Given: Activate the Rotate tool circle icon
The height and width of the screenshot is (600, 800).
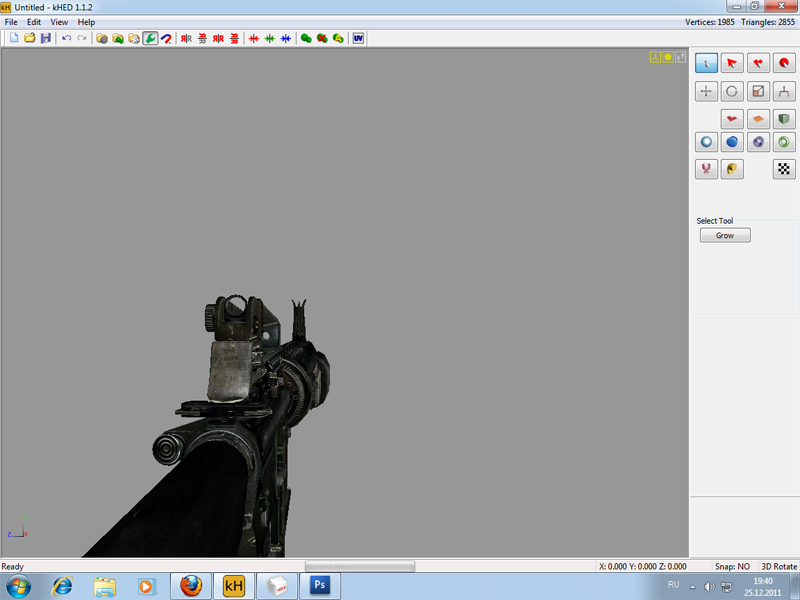Looking at the screenshot, I should coord(732,91).
